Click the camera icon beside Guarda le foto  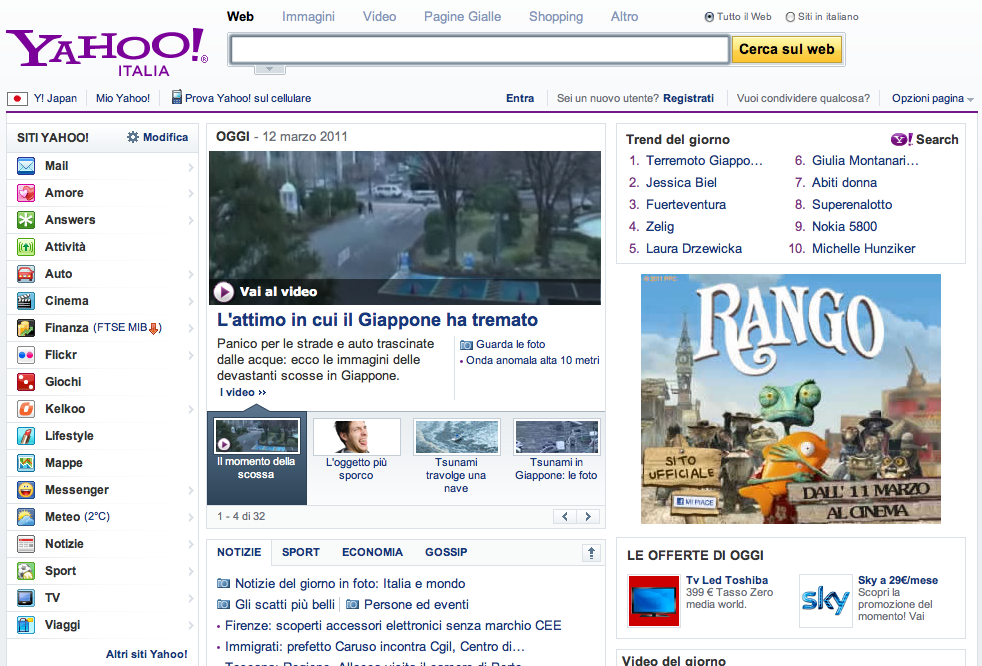coord(466,345)
